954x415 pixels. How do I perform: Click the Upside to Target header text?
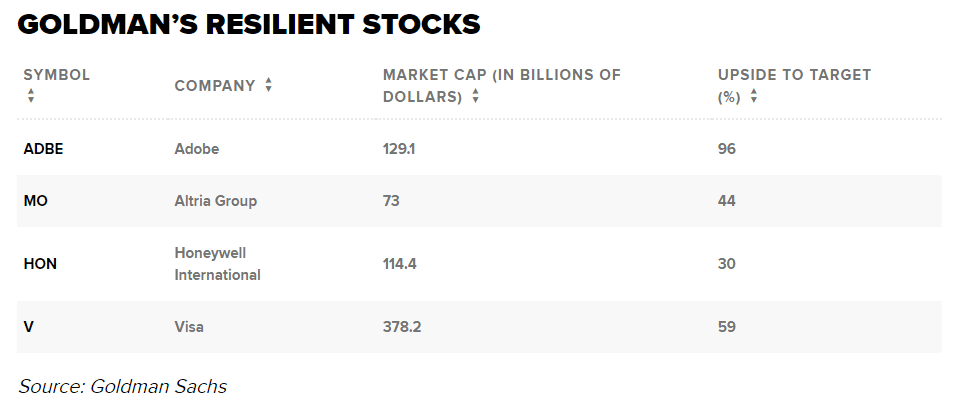click(794, 75)
